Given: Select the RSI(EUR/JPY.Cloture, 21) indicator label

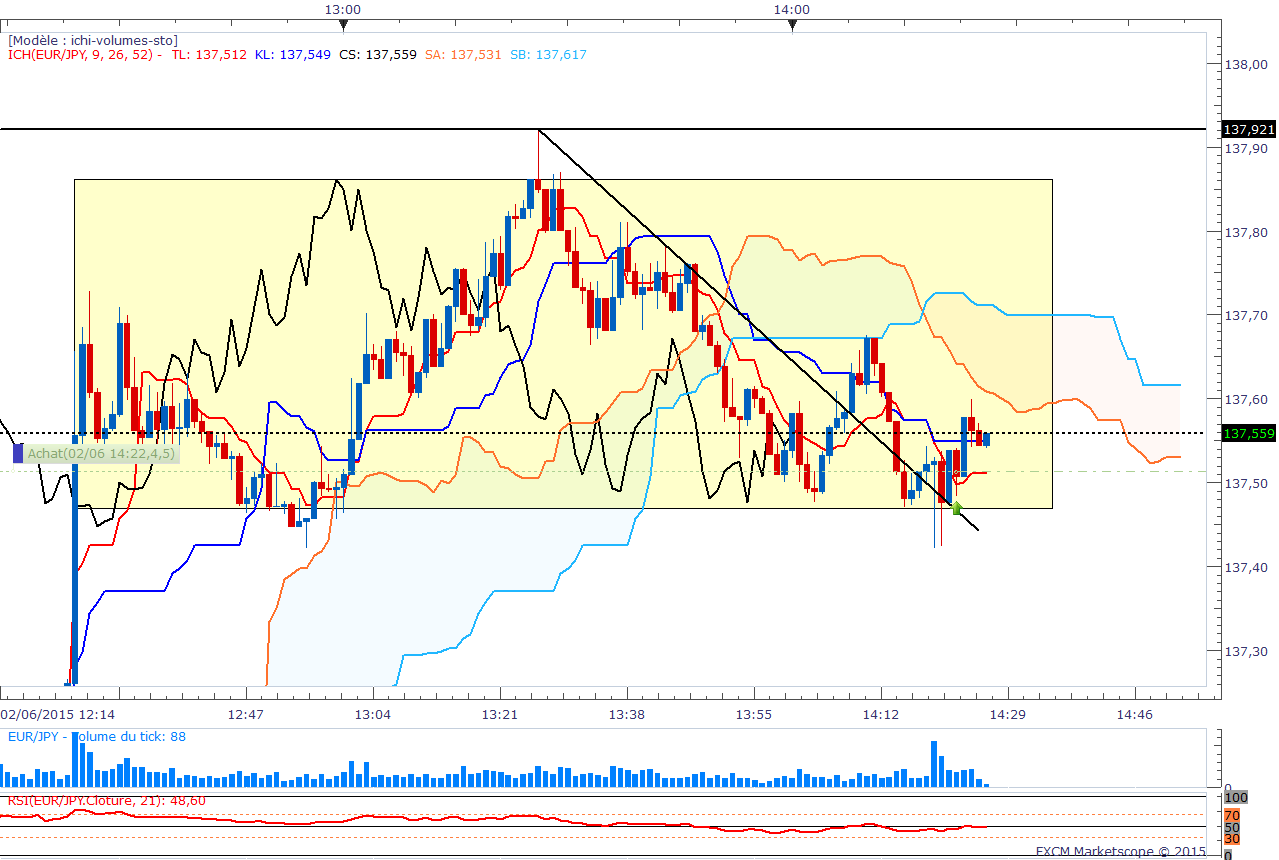Looking at the screenshot, I should pyautogui.click(x=107, y=801).
